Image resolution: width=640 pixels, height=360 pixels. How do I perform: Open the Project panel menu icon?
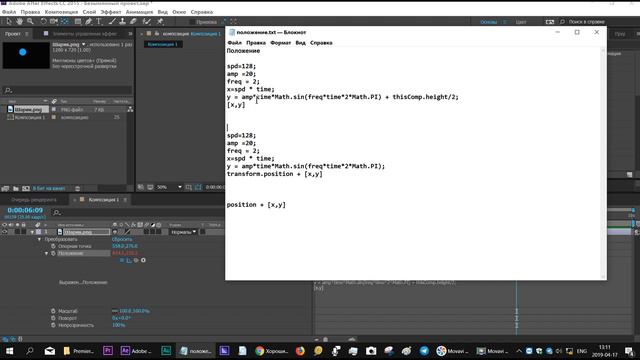(27, 34)
